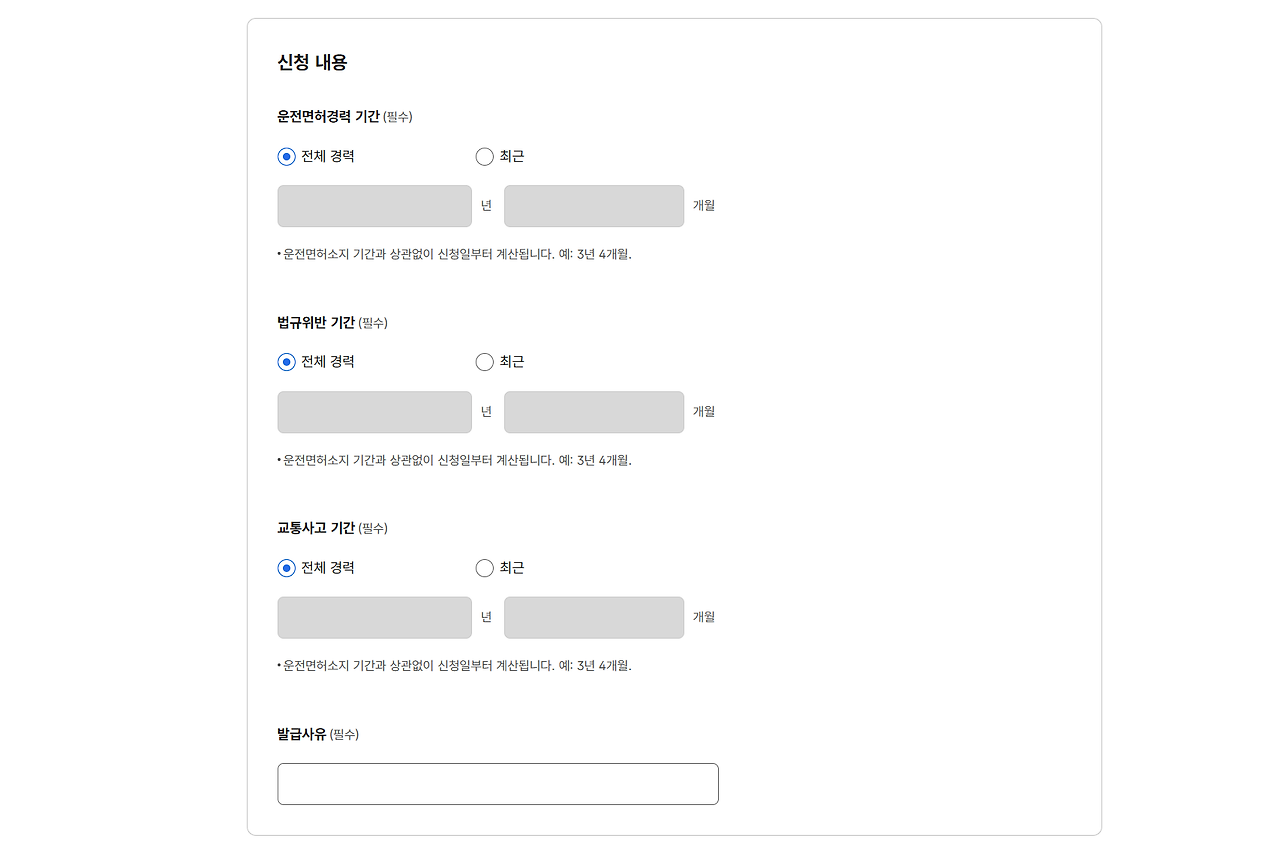
Task: Select 전체 경력 for 법규위반 기간
Action: [286, 362]
